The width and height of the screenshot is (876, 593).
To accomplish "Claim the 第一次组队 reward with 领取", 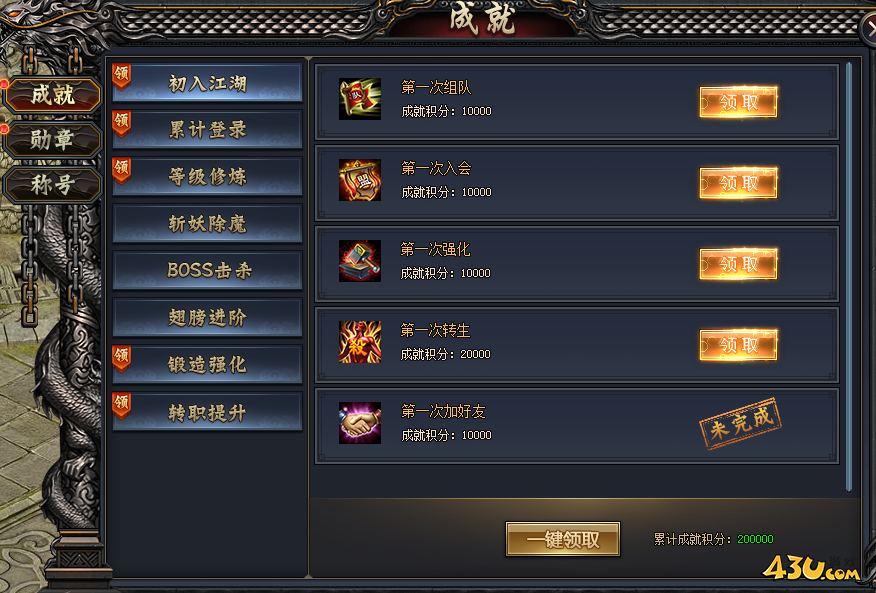I will 738,102.
